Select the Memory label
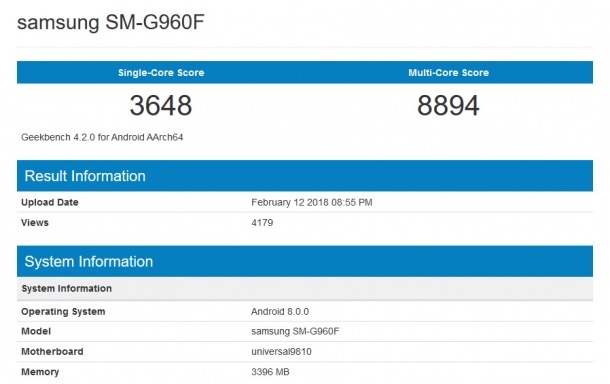This screenshot has height=384, width=610. (40, 372)
